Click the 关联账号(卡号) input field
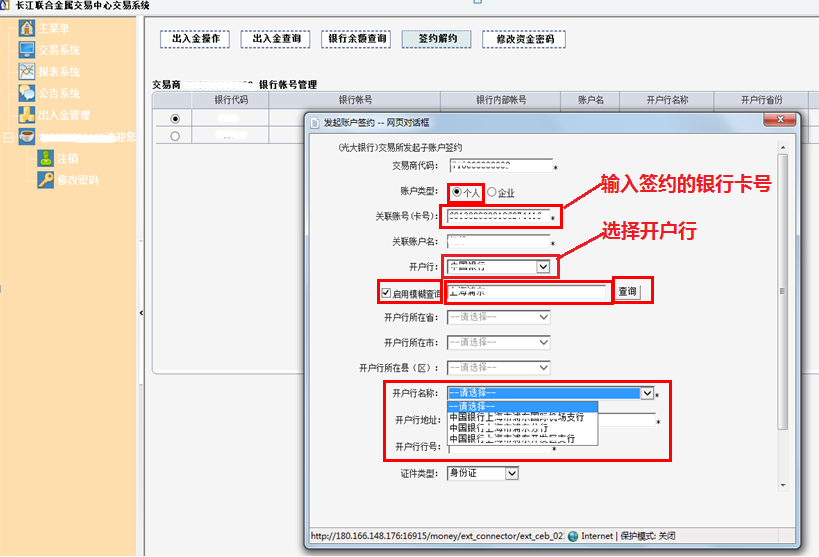Screen dimensions: 819x557 497,216
